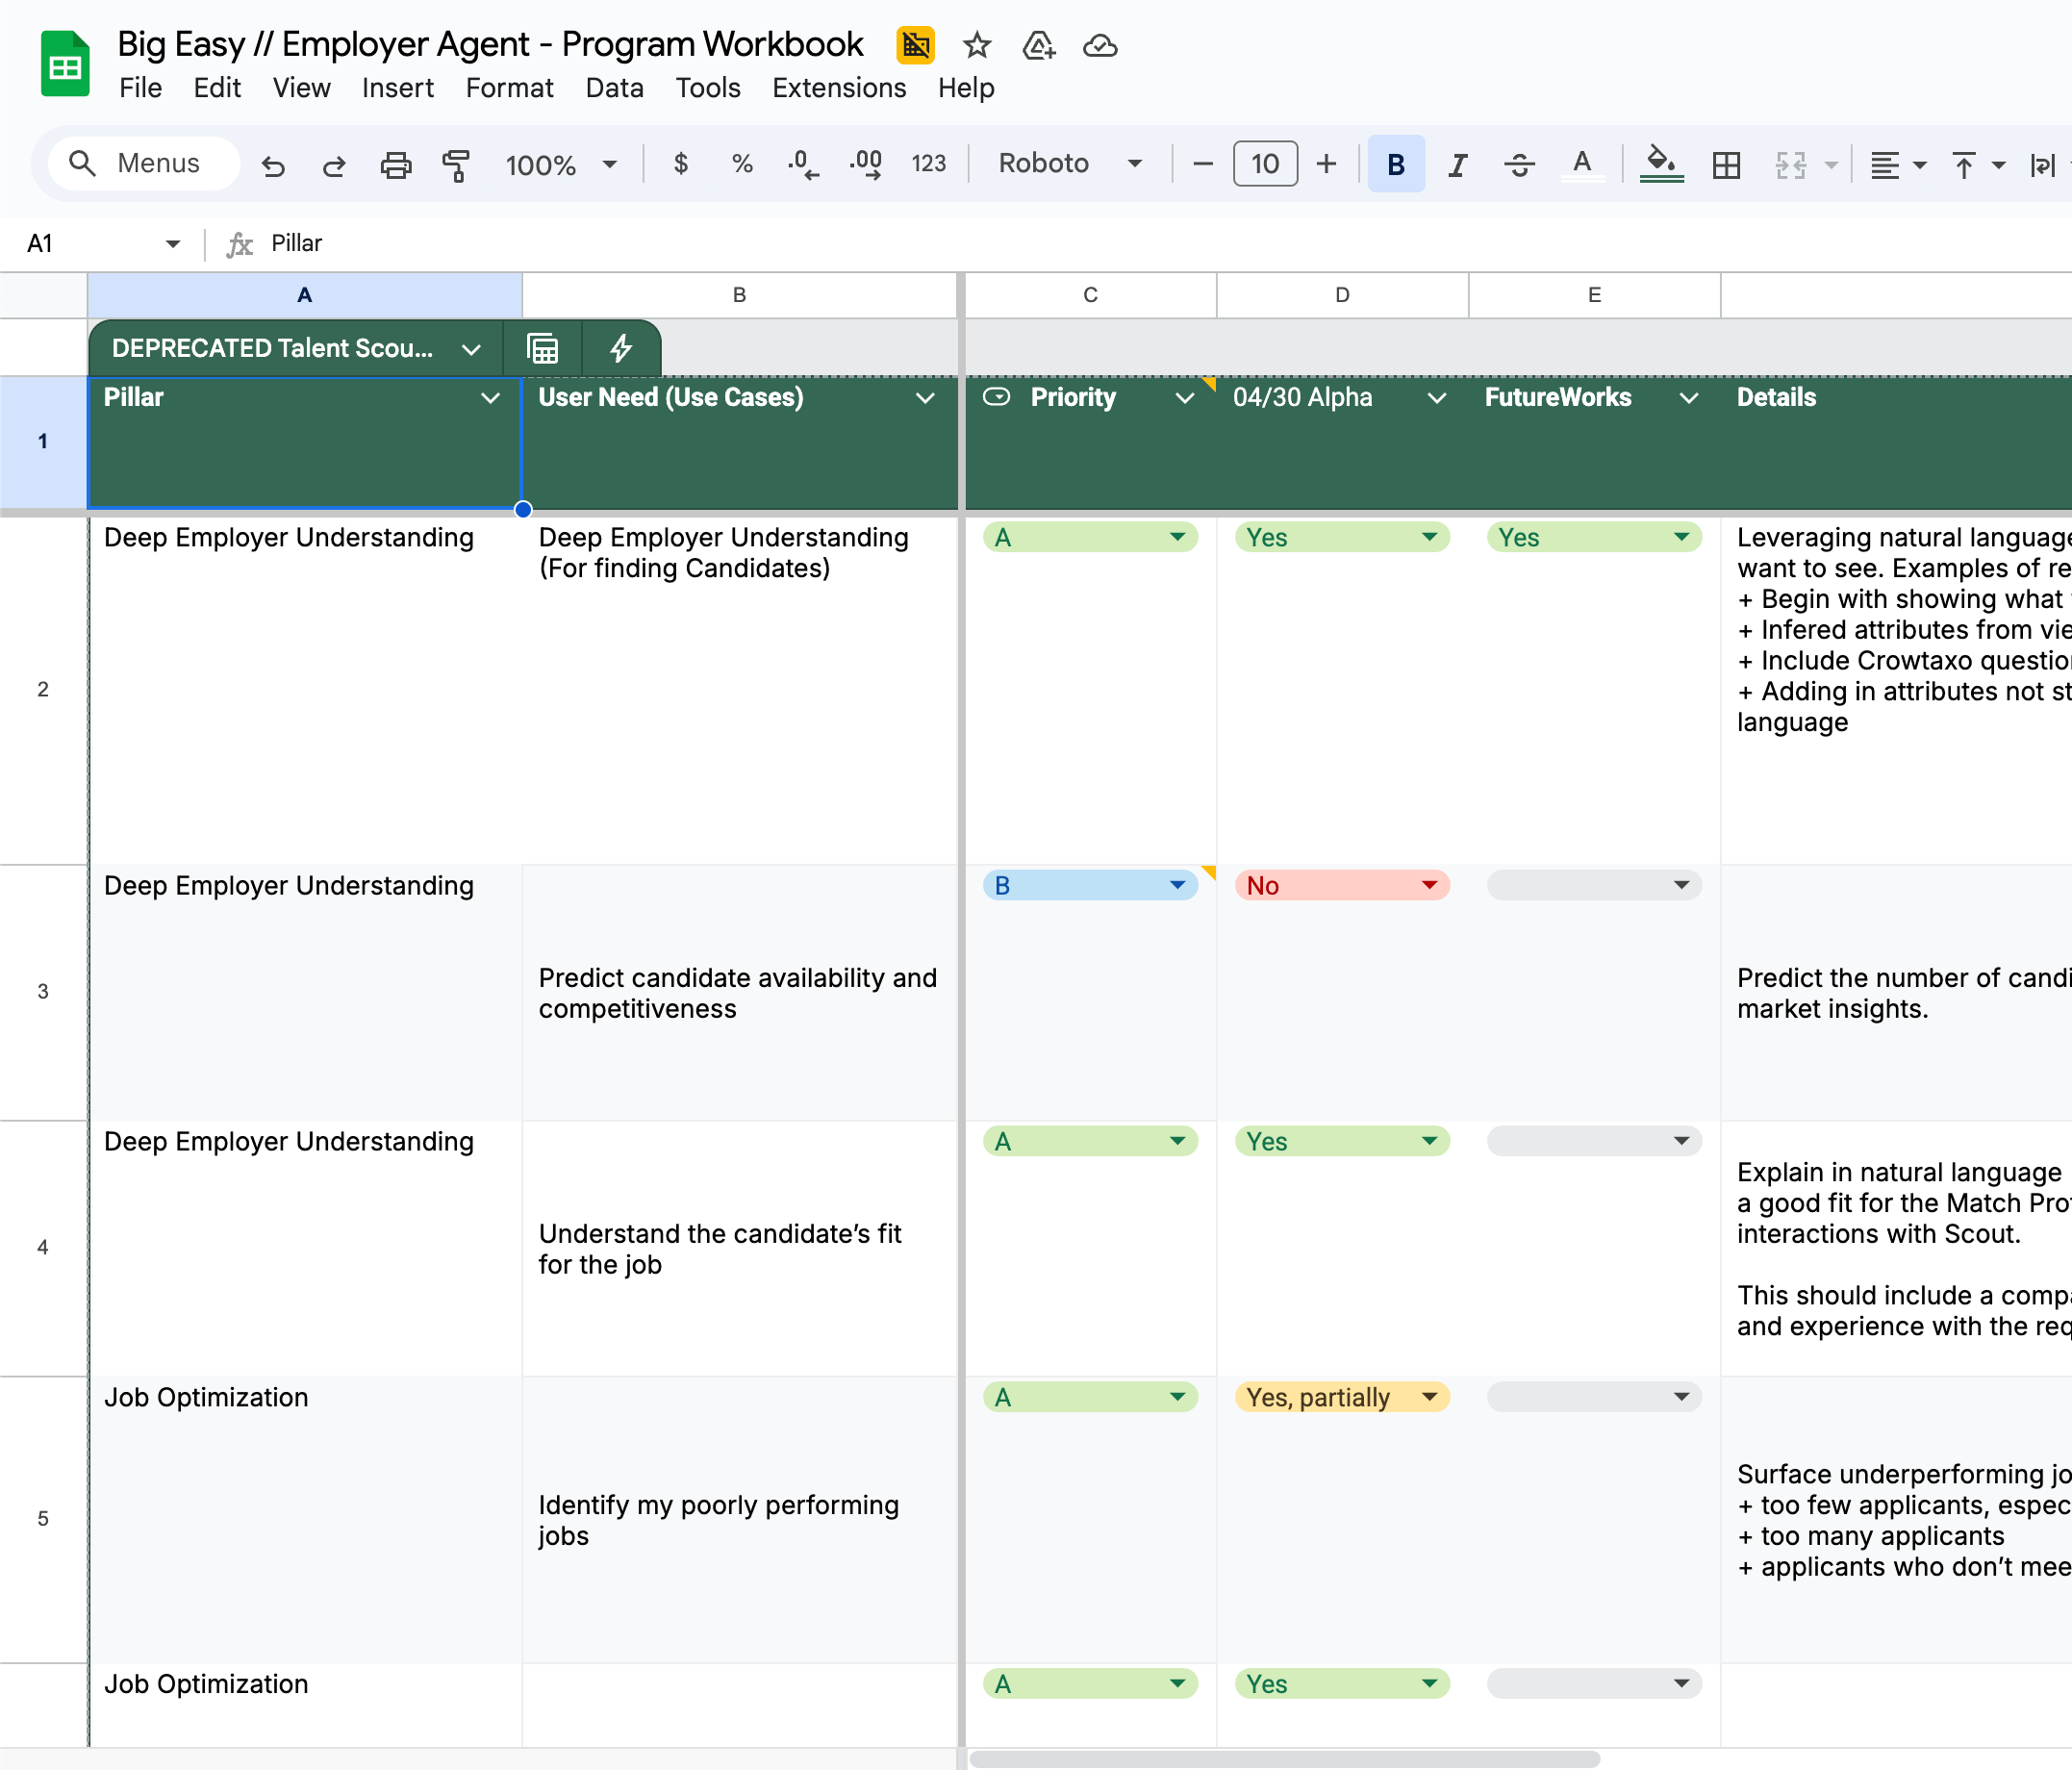Expand the 100% zoom dropdown
This screenshot has height=1770, width=2072.
(x=561, y=164)
